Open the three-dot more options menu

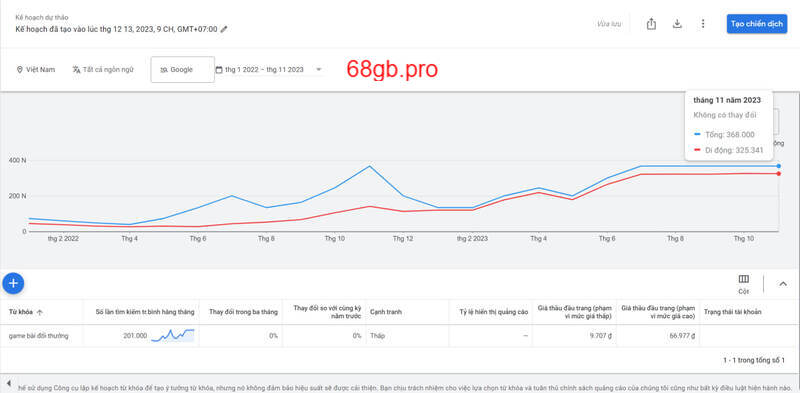click(x=703, y=23)
